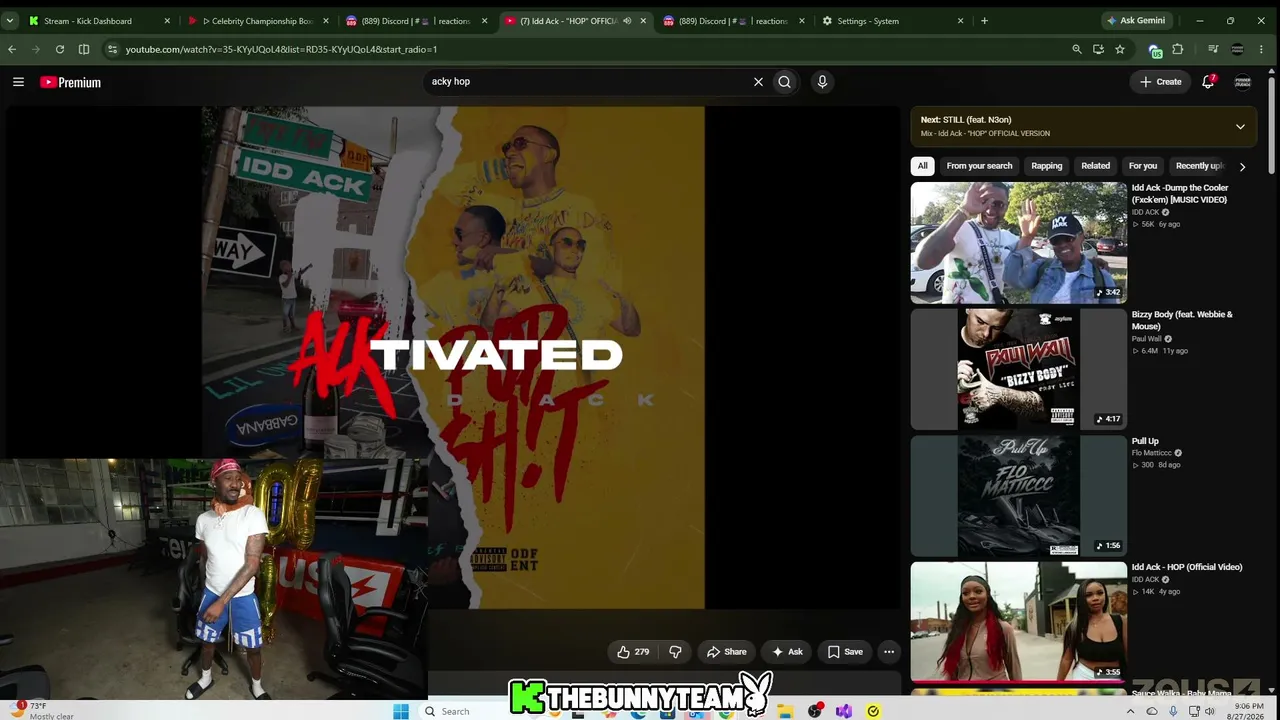
Task: Start voice search with the microphone
Action: pos(822,82)
